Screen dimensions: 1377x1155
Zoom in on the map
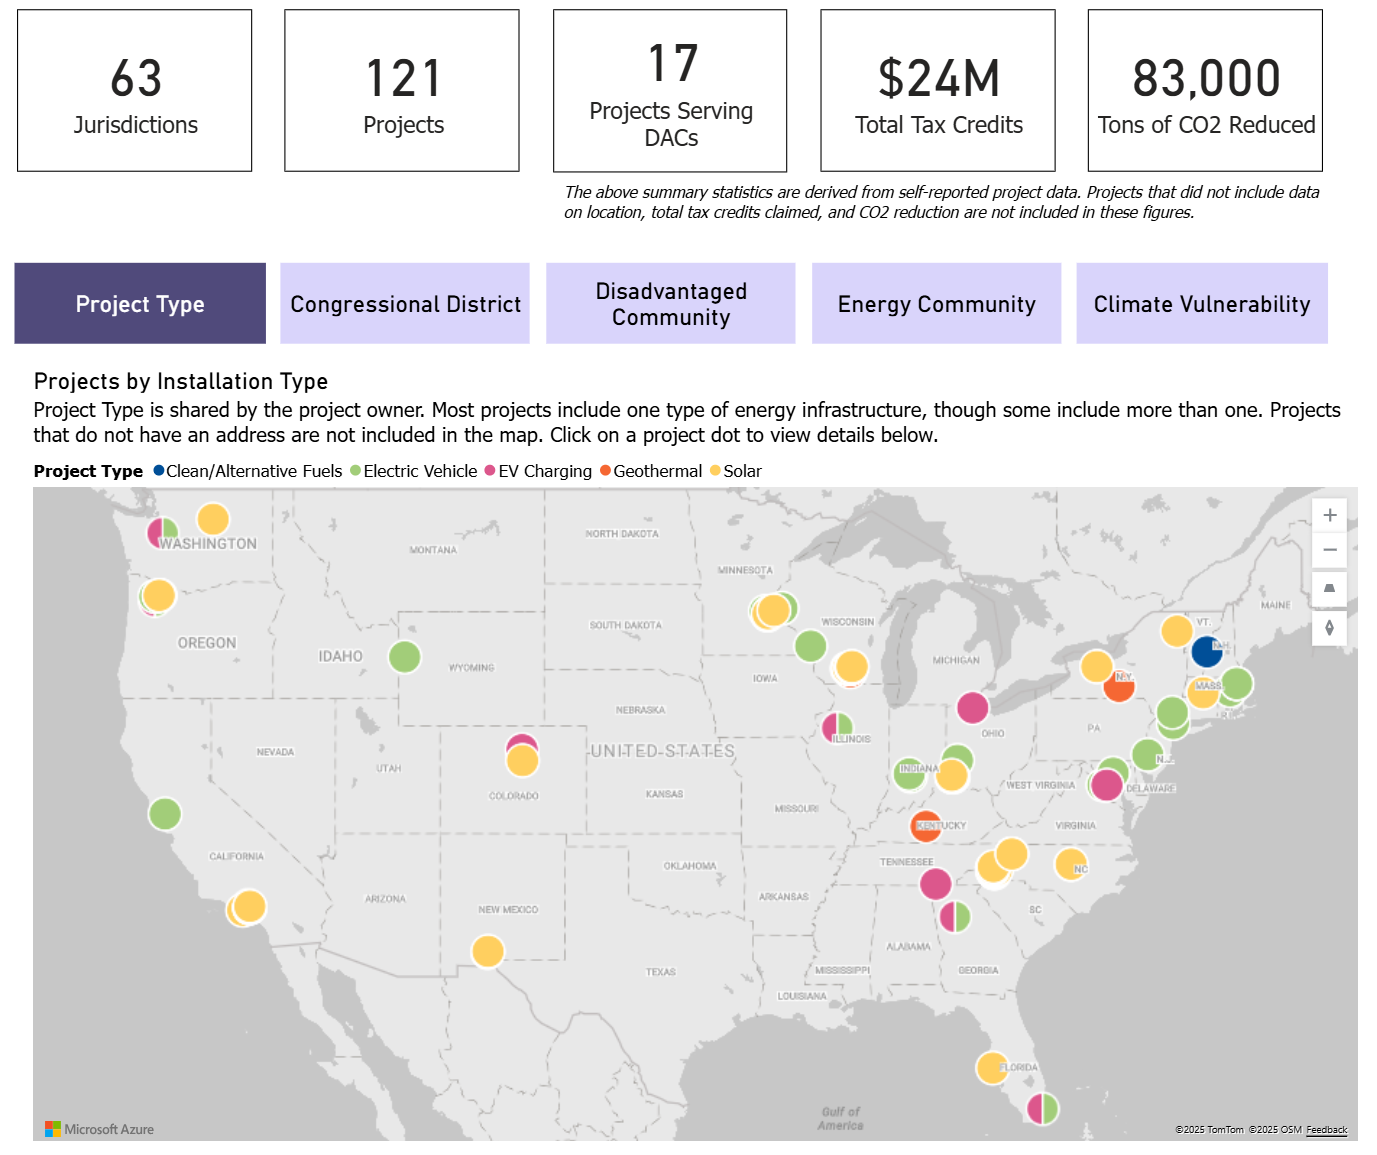click(1329, 515)
